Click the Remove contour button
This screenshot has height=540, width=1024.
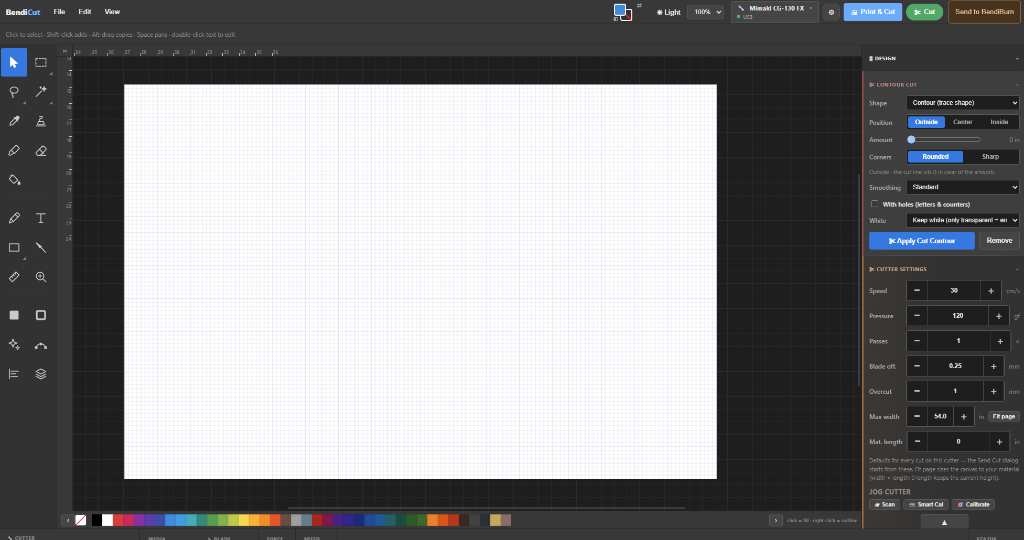[x=999, y=241]
